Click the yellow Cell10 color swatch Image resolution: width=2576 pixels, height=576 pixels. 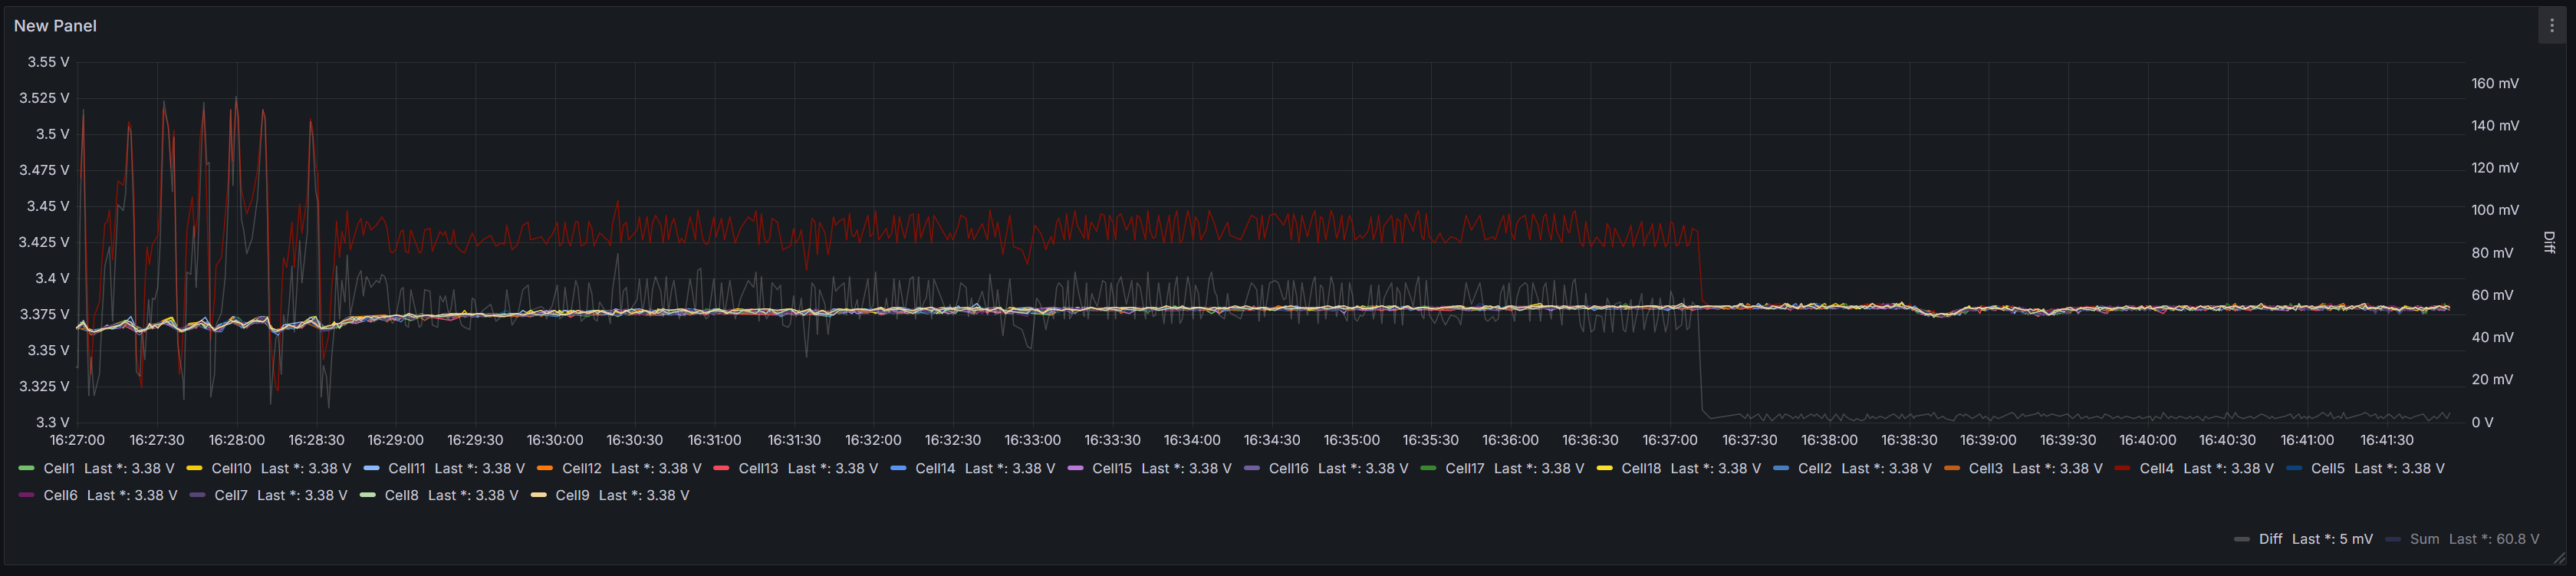(194, 468)
